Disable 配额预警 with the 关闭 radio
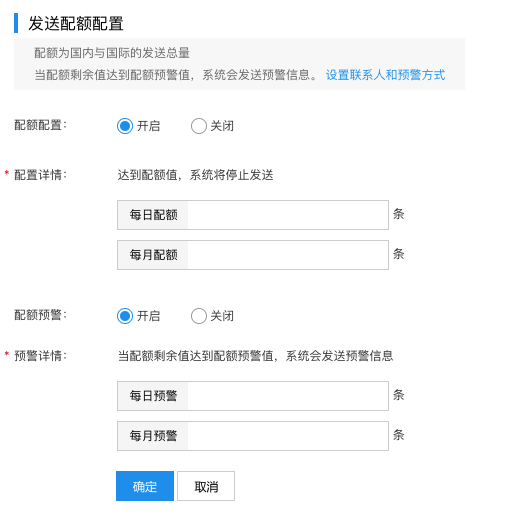Viewport: 520px width, 518px height. pos(199,316)
